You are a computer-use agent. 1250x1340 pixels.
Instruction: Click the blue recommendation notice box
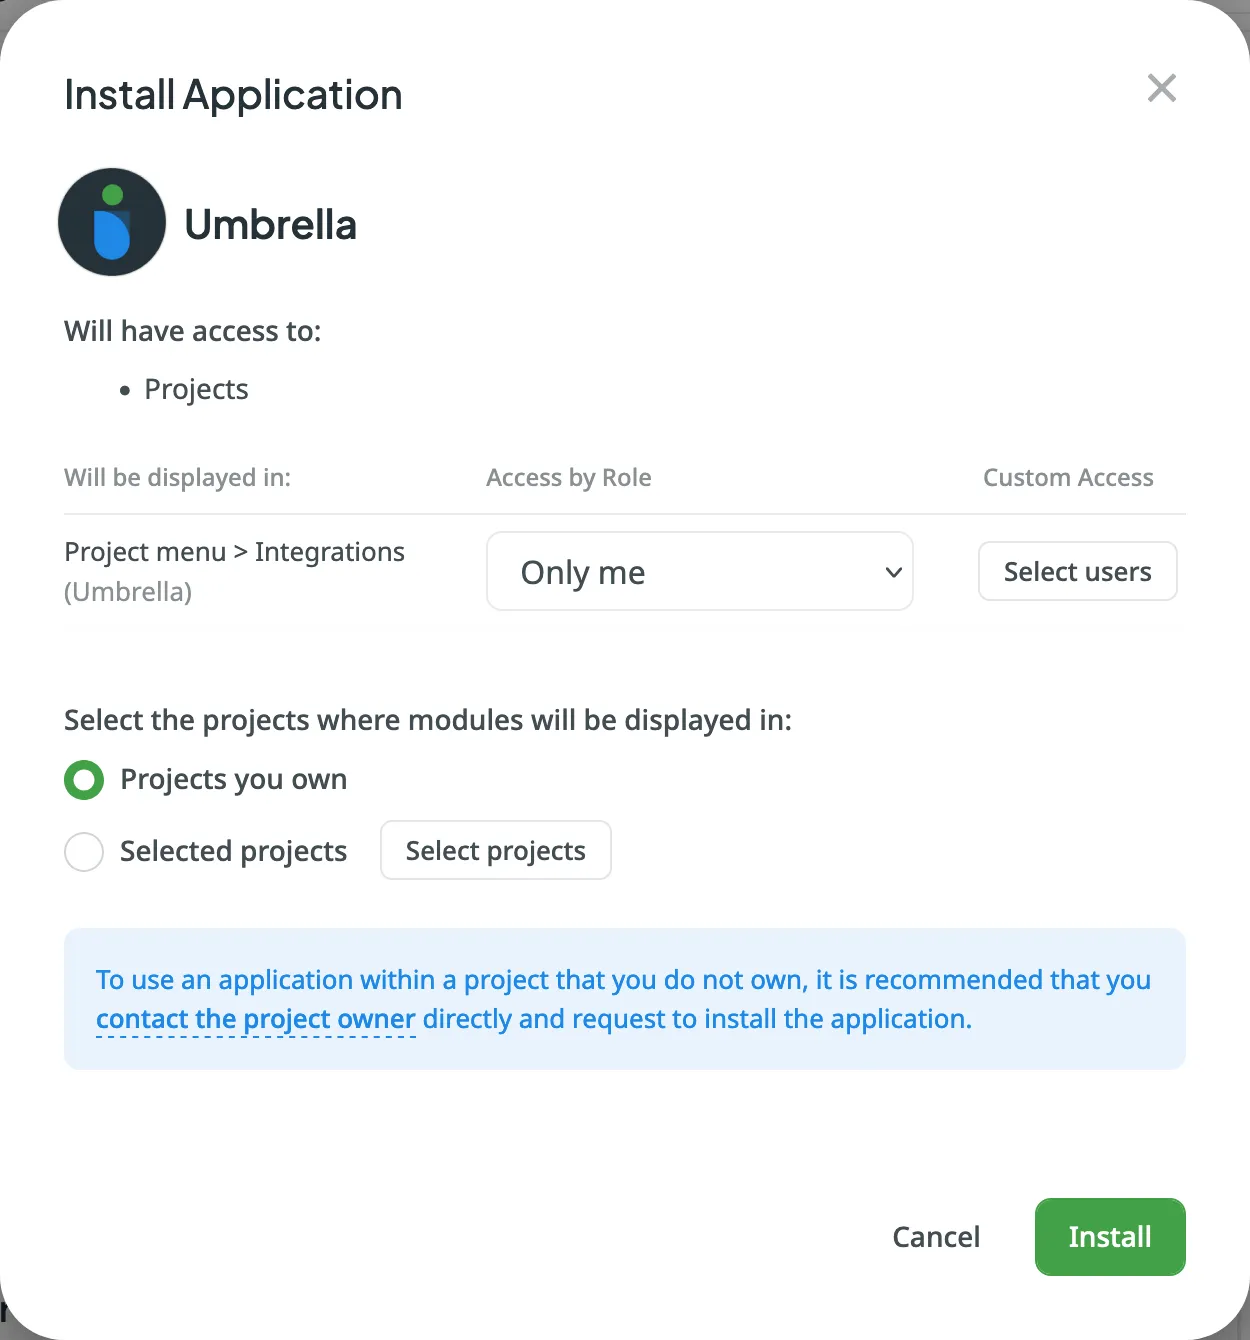[x=624, y=998]
